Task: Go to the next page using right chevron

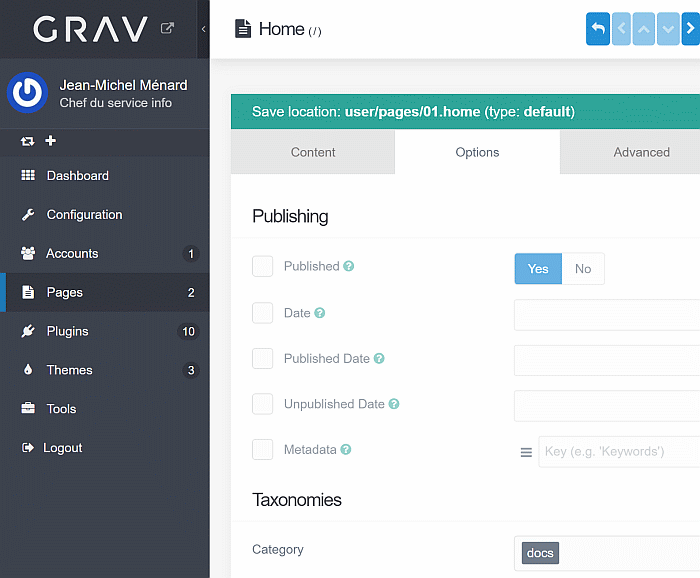Action: tap(689, 29)
